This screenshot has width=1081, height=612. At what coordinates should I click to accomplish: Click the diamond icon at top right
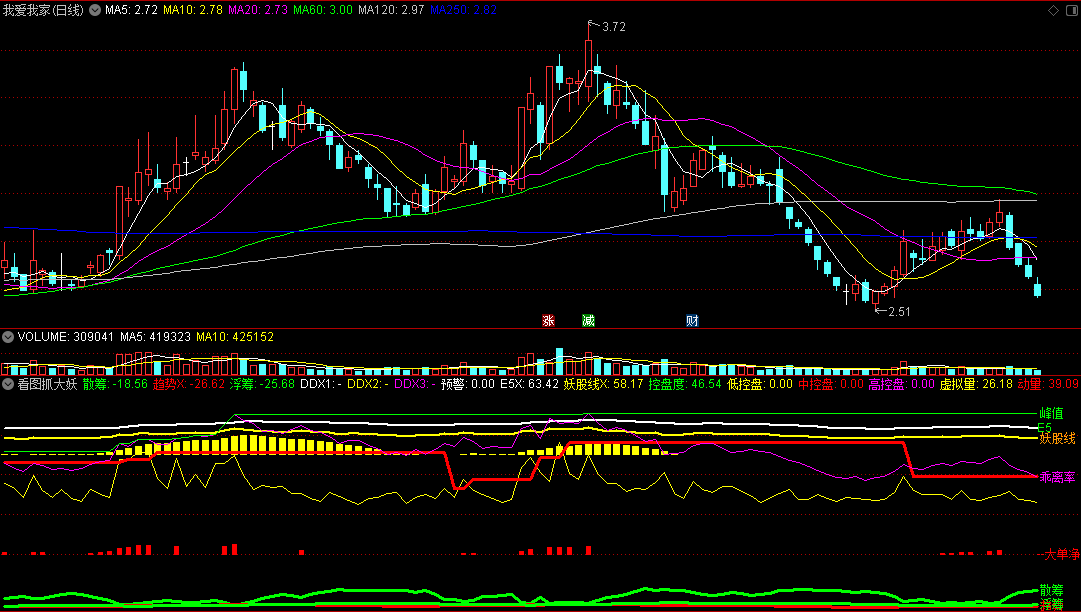1053,10
